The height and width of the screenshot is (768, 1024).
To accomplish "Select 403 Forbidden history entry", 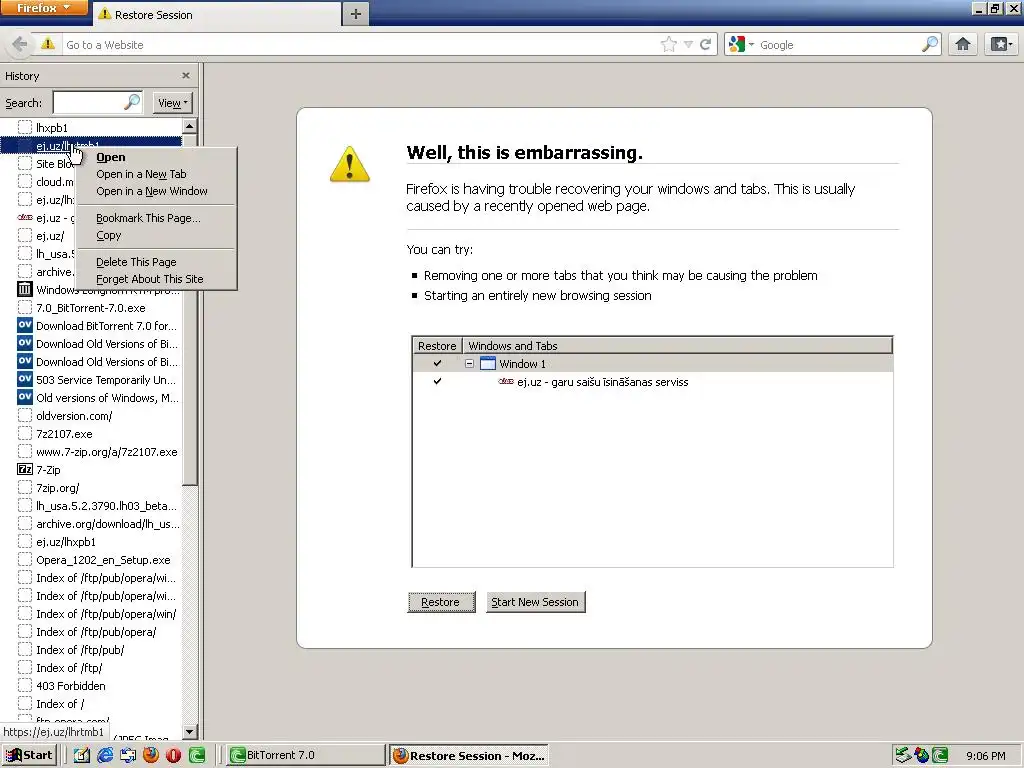I will (x=91, y=686).
